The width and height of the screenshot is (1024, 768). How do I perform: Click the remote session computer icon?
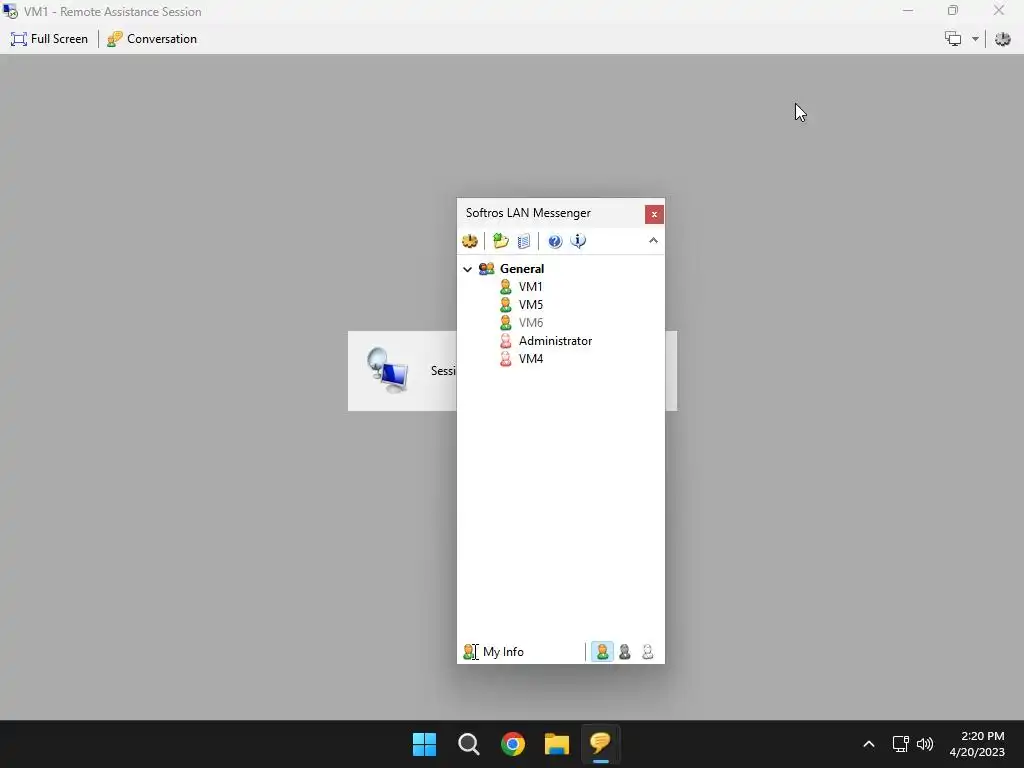(388, 370)
